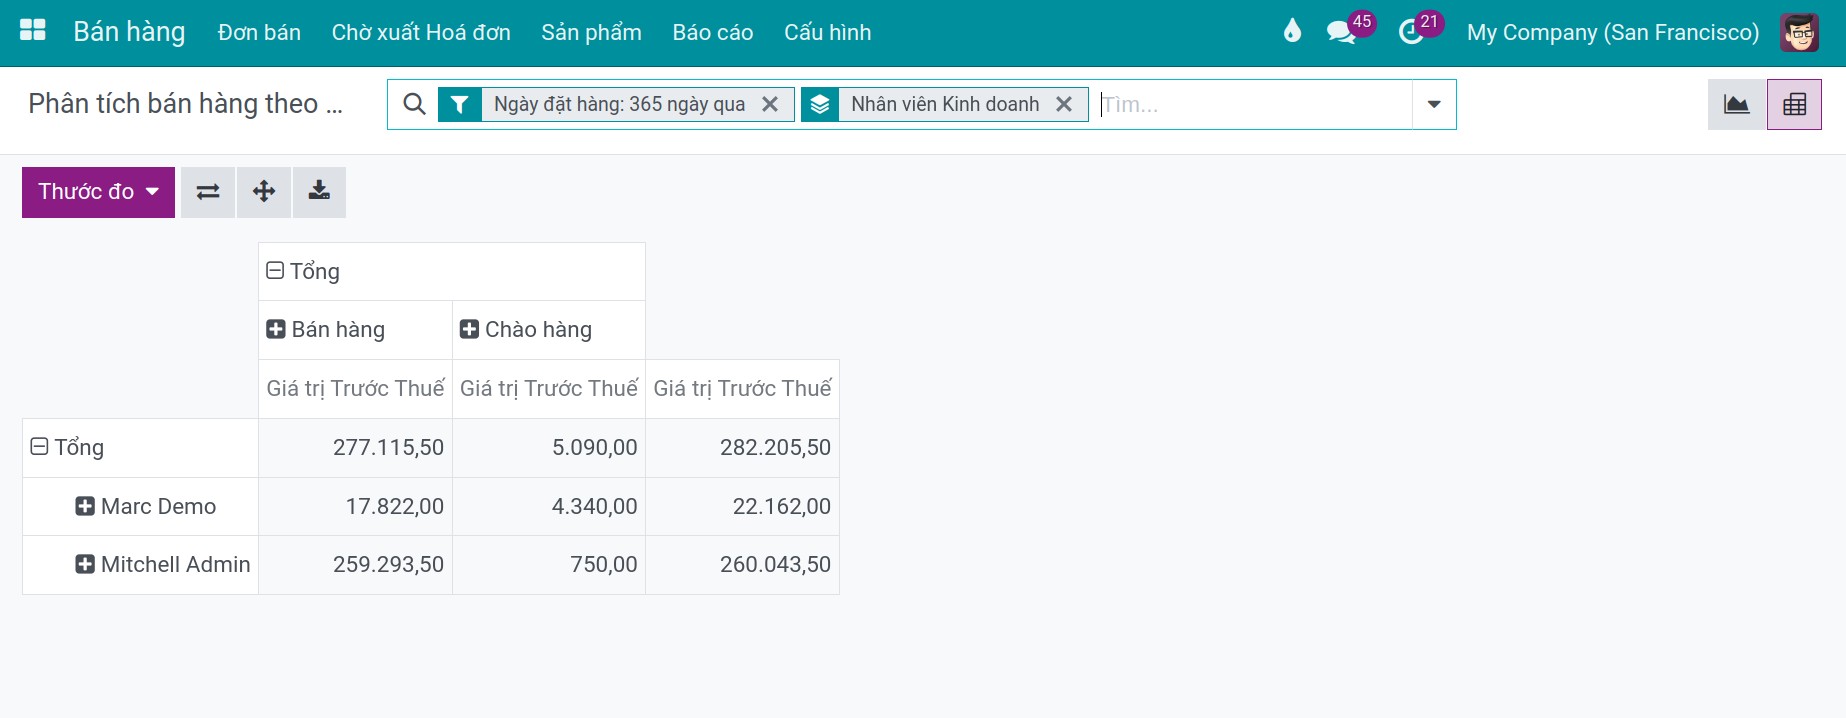Open the Bán hàng app menu
Viewport: 1846px width, 718px height.
pyautogui.click(x=129, y=32)
